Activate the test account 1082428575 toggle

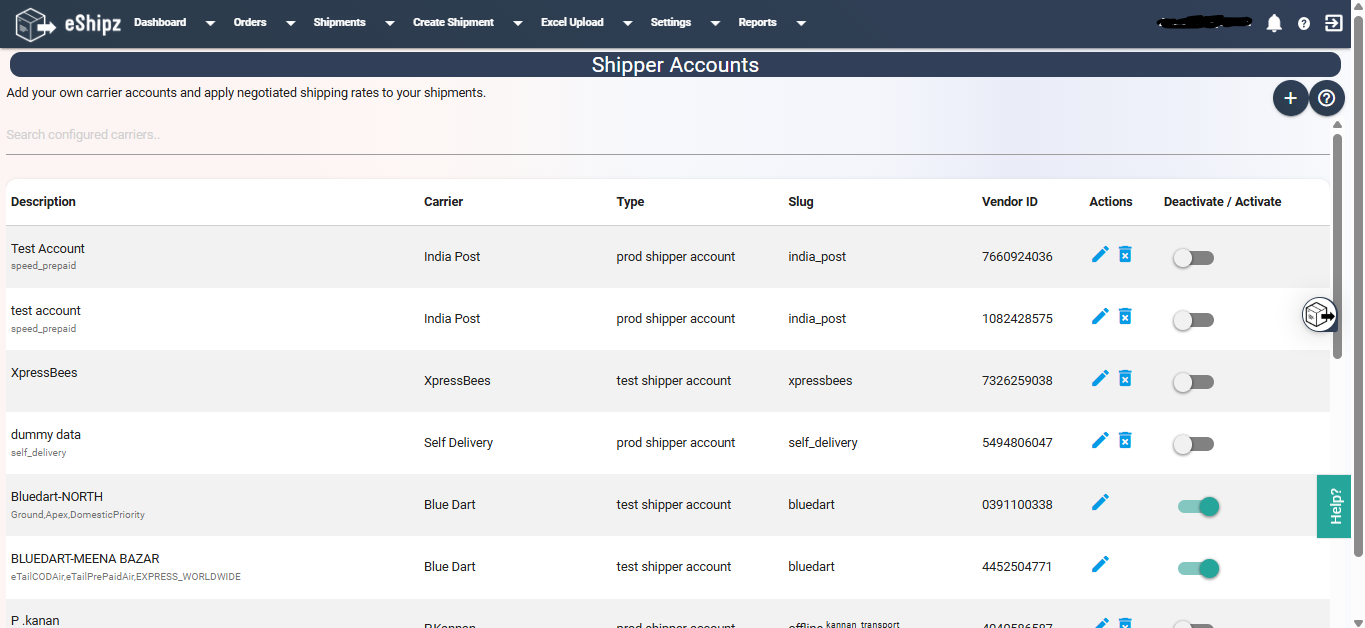tap(1194, 320)
